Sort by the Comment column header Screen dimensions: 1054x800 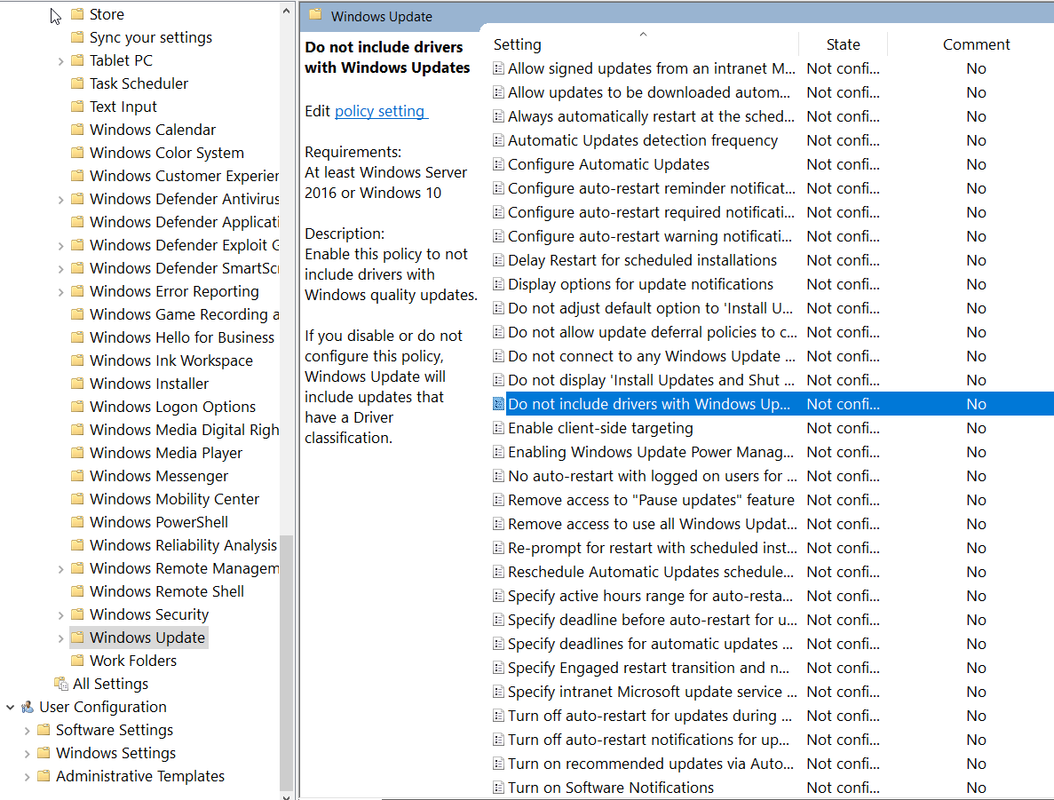[976, 44]
